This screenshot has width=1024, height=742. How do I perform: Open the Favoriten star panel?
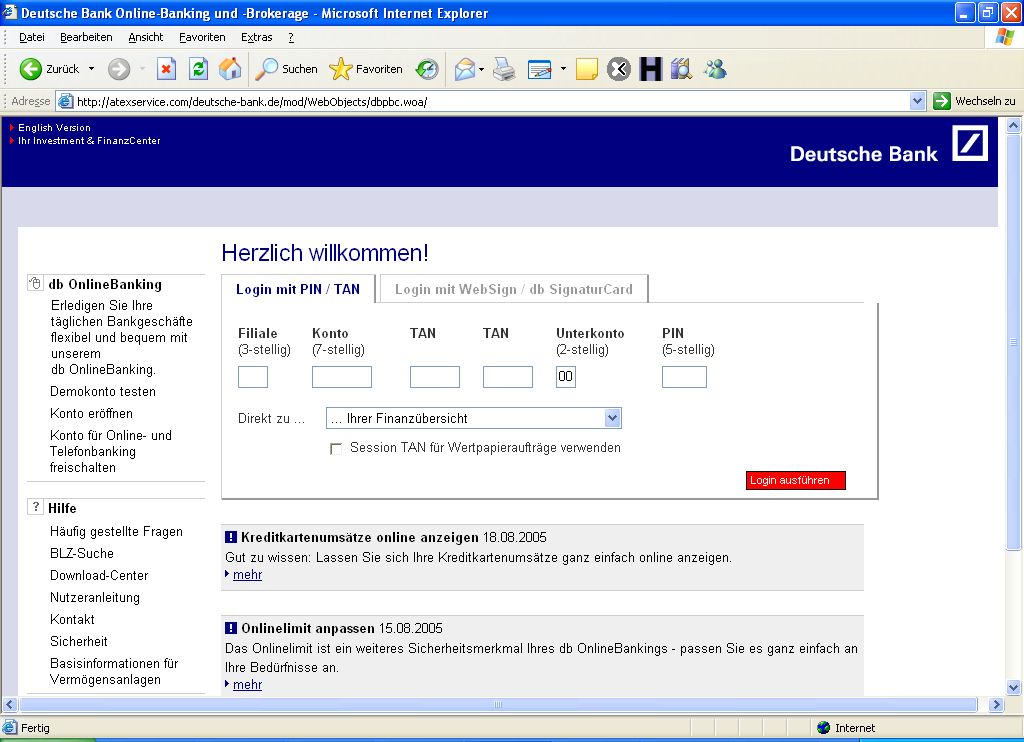[x=366, y=69]
